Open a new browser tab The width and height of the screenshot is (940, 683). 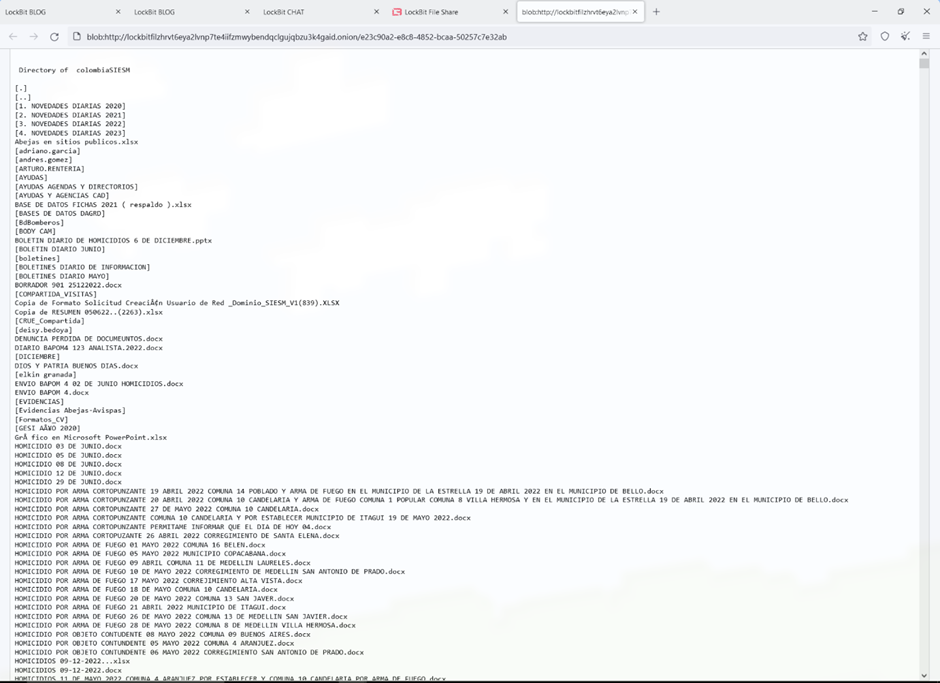(x=656, y=11)
